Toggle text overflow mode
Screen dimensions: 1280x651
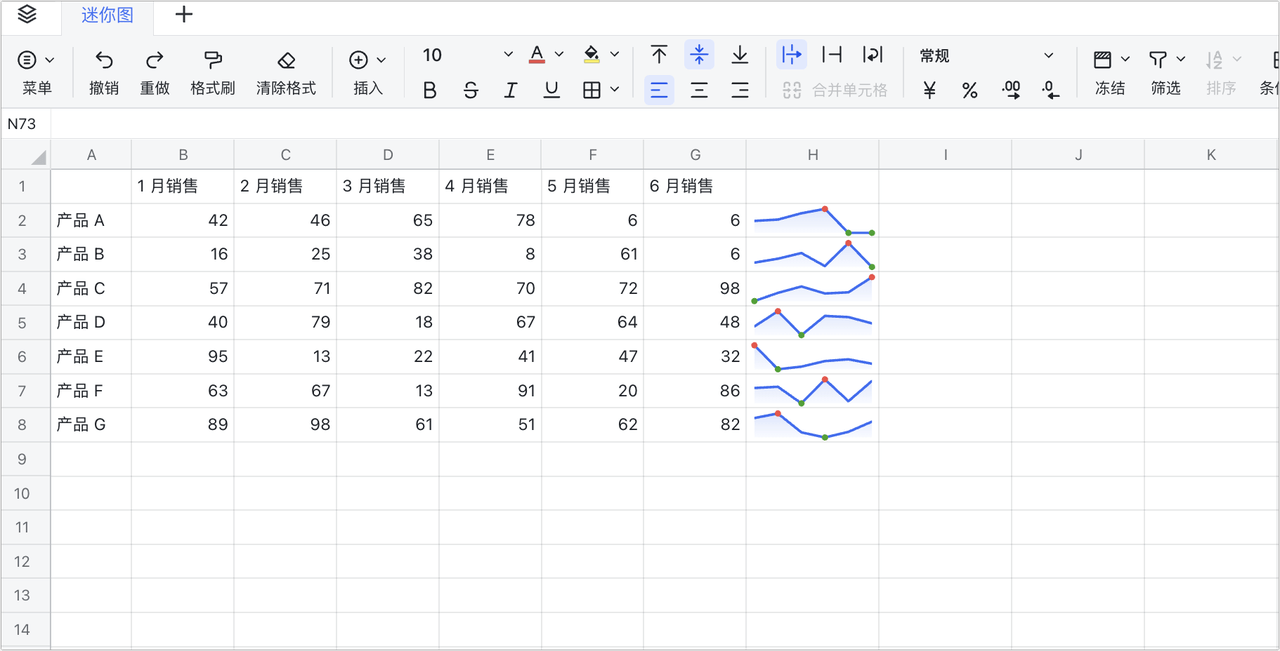(x=792, y=55)
